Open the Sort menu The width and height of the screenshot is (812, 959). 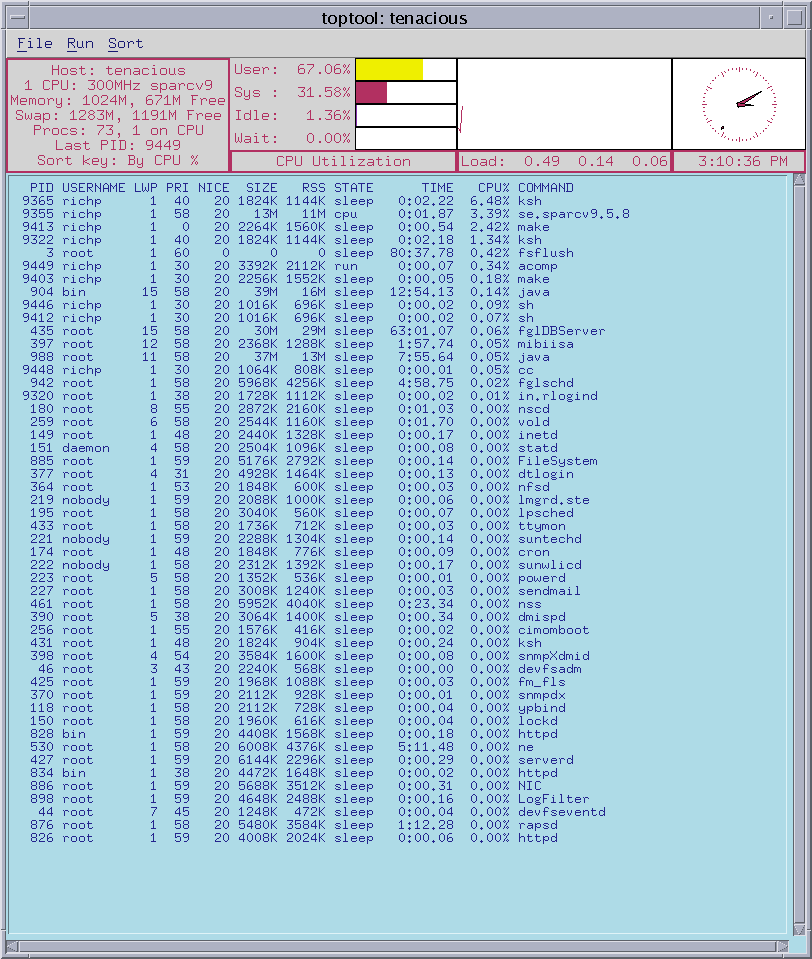point(125,44)
